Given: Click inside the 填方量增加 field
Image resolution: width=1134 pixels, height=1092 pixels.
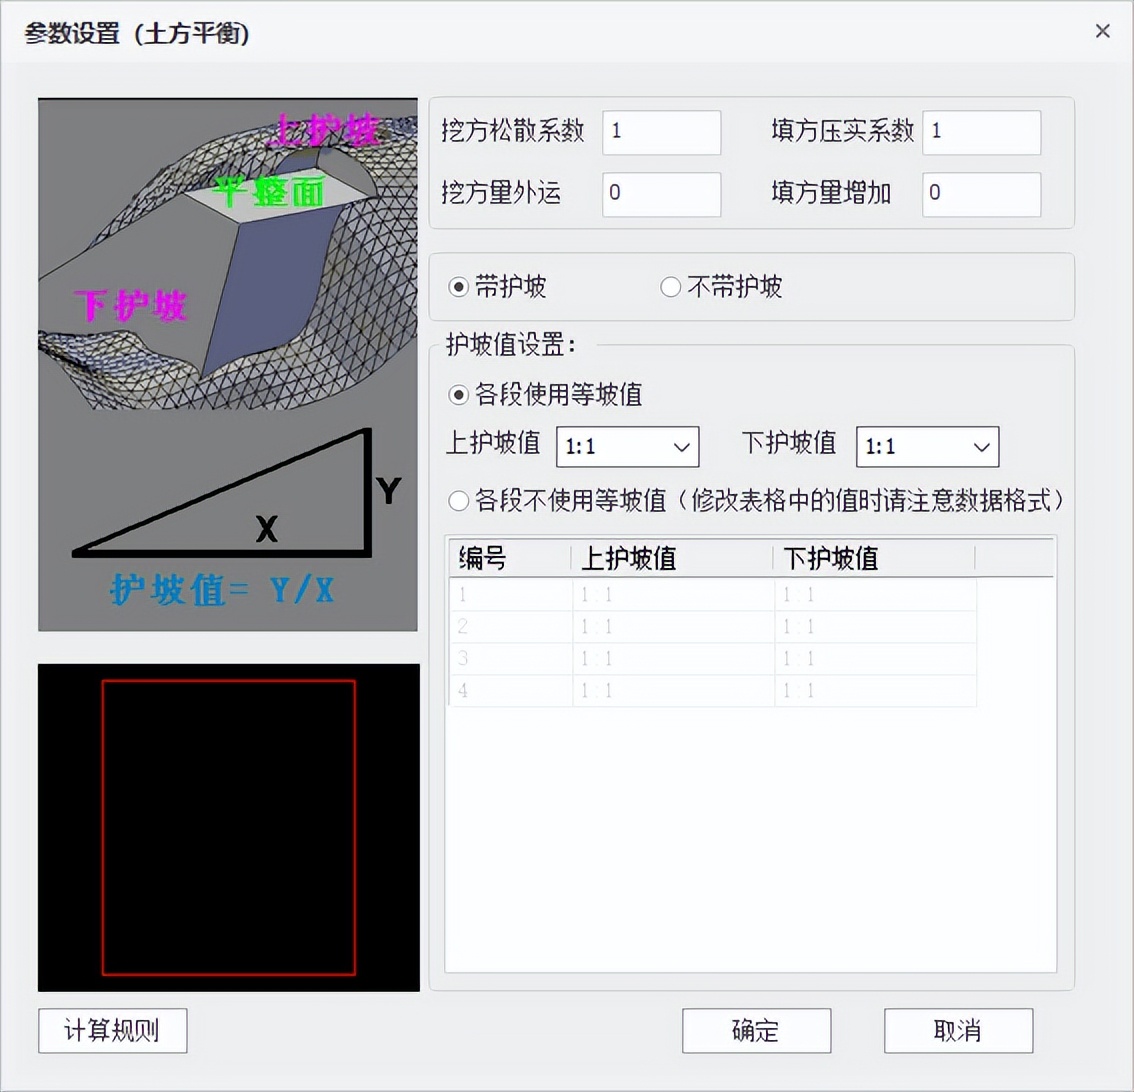Looking at the screenshot, I should click(x=981, y=194).
